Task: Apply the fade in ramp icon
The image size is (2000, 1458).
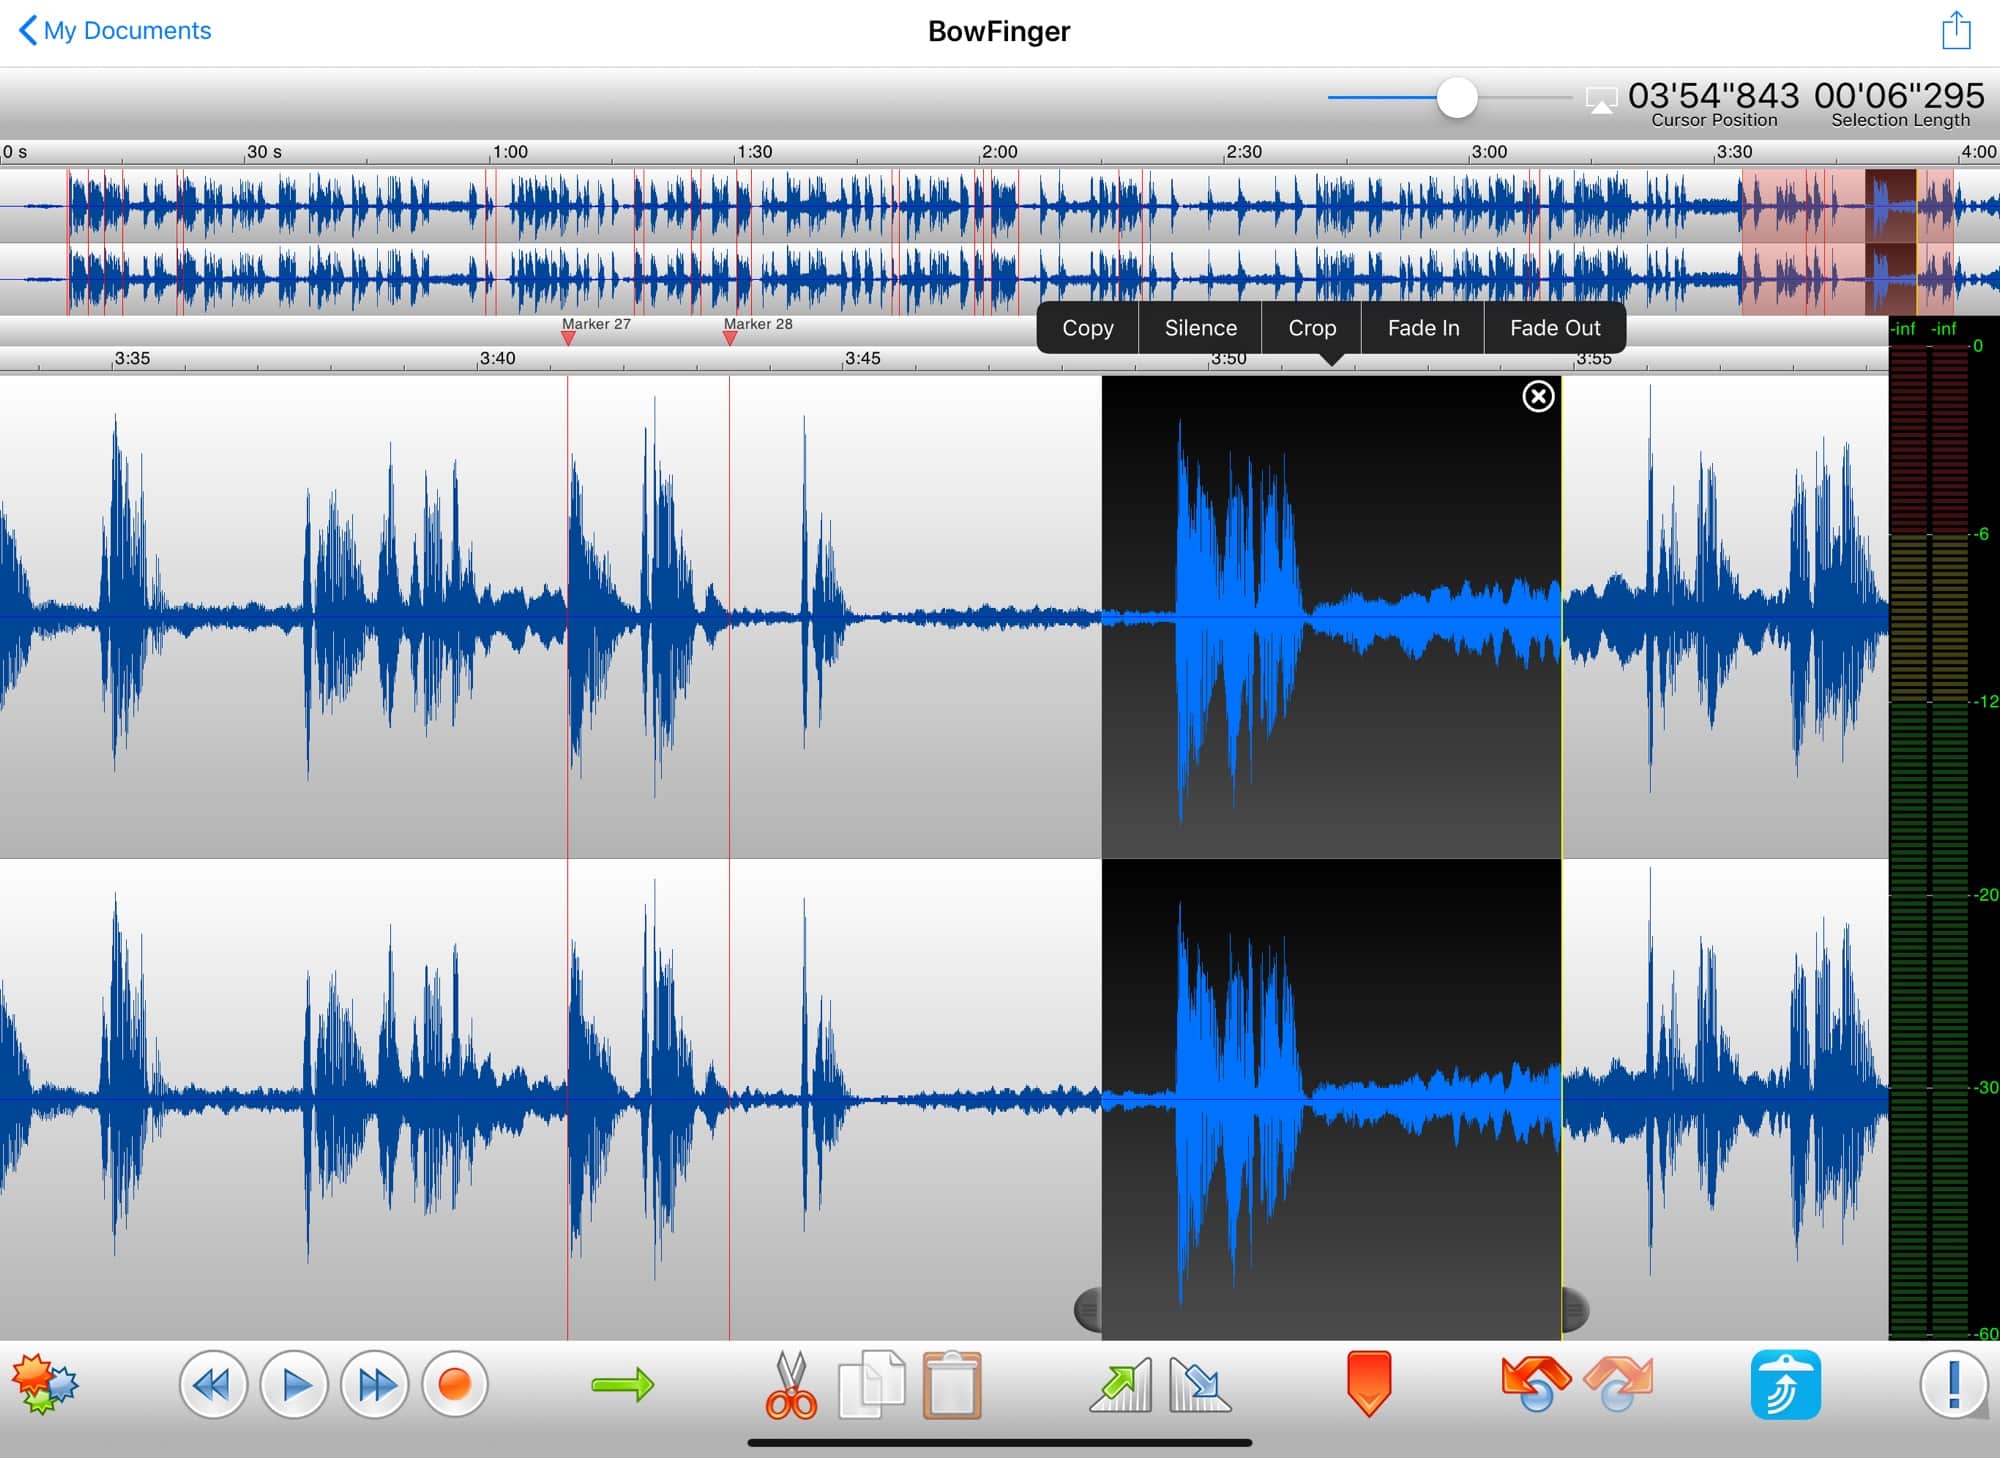Action: pos(1121,1385)
